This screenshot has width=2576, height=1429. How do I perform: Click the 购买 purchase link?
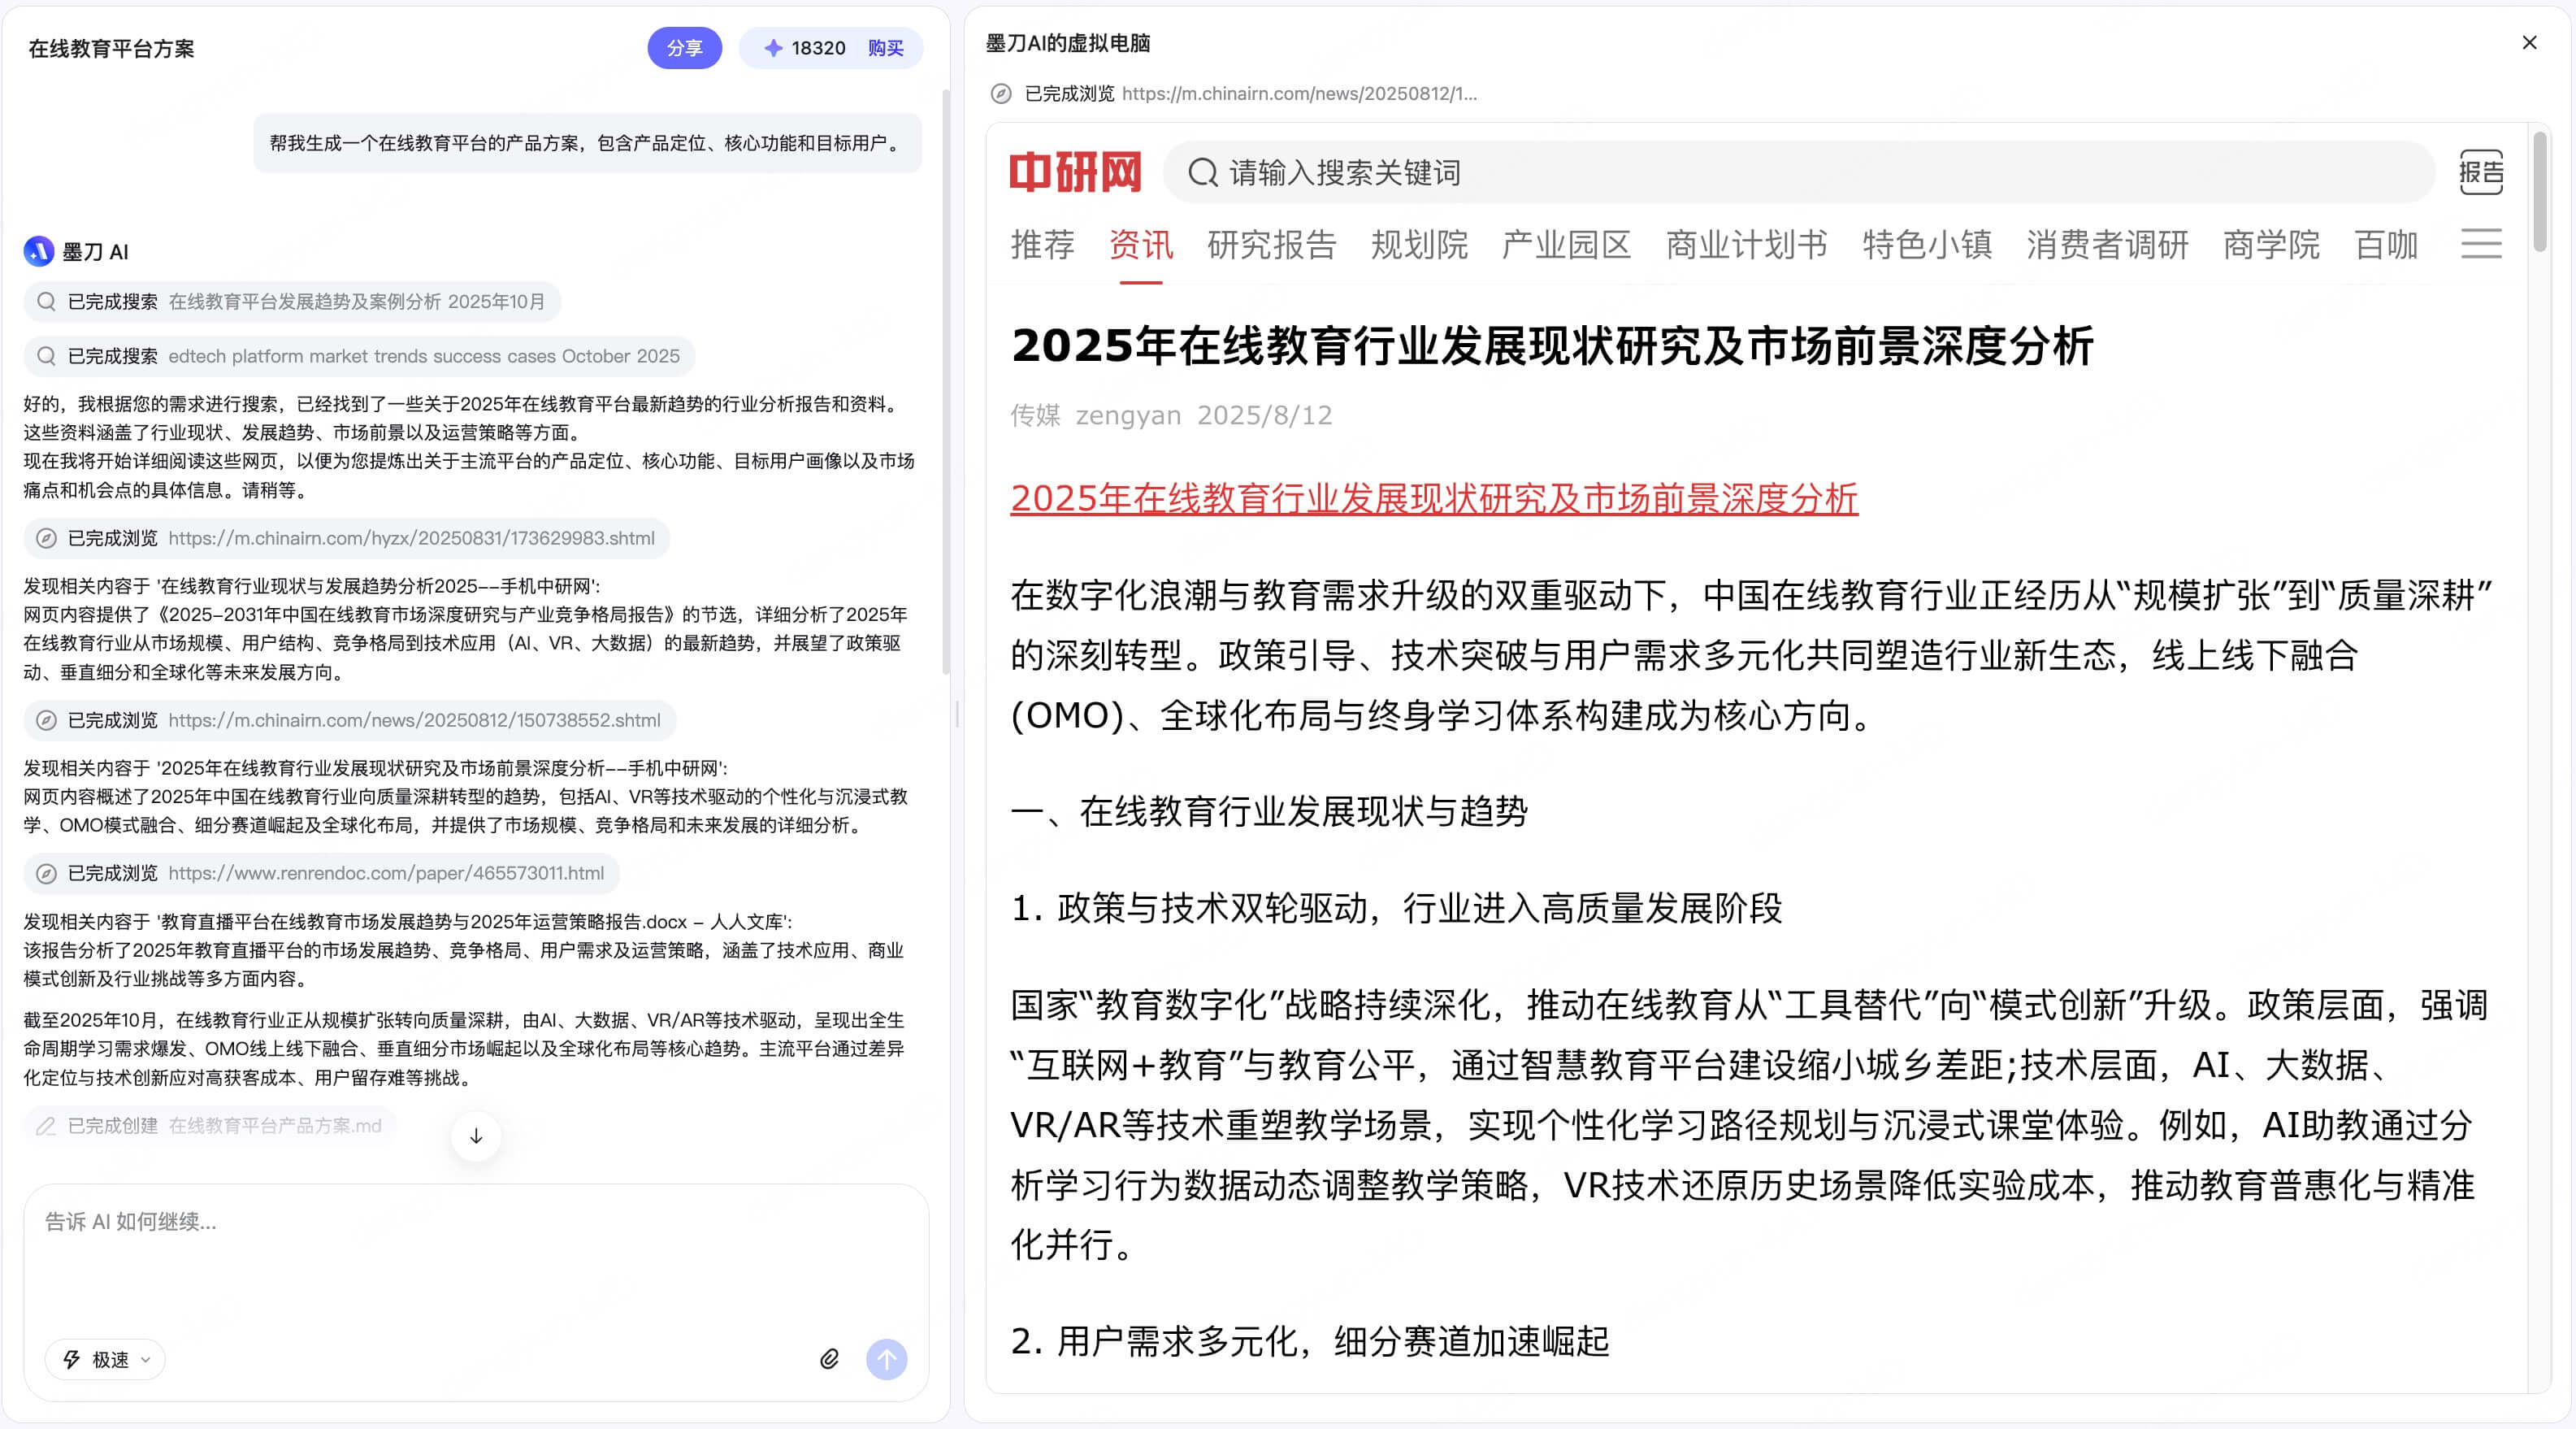(885, 48)
